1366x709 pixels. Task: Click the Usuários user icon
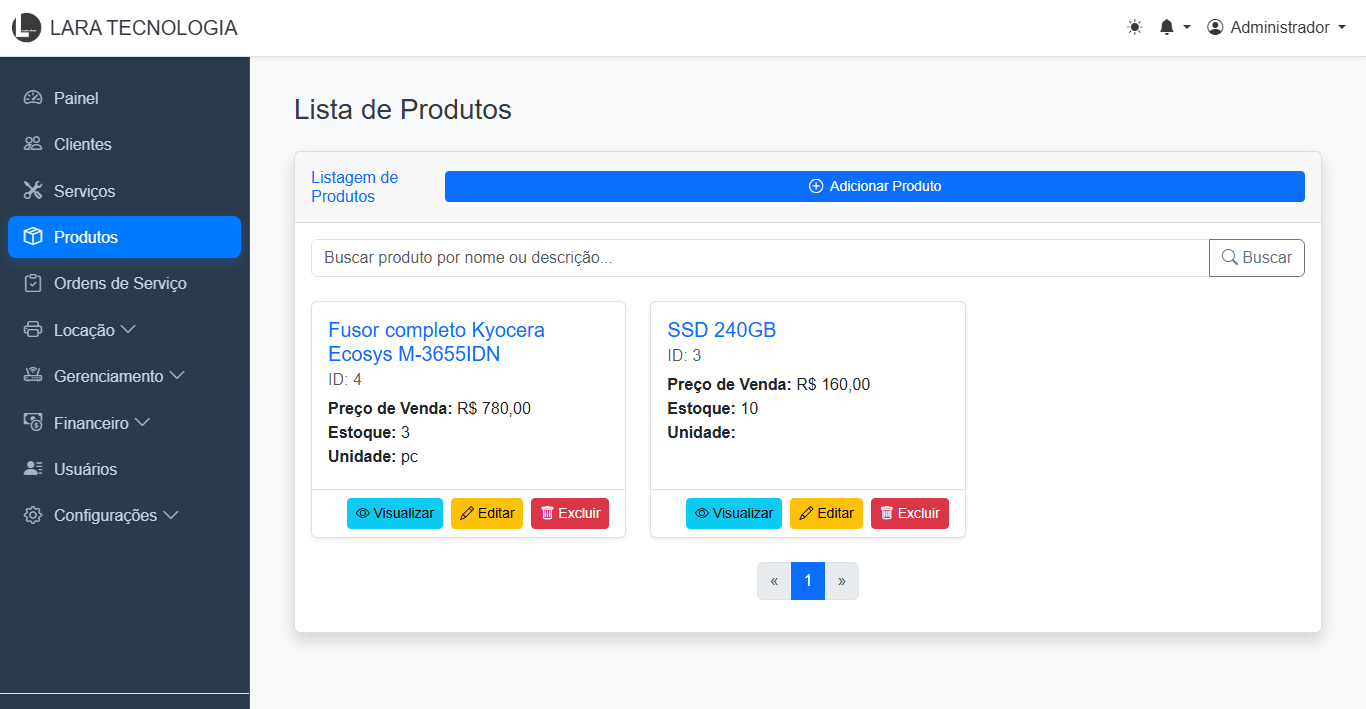point(33,468)
